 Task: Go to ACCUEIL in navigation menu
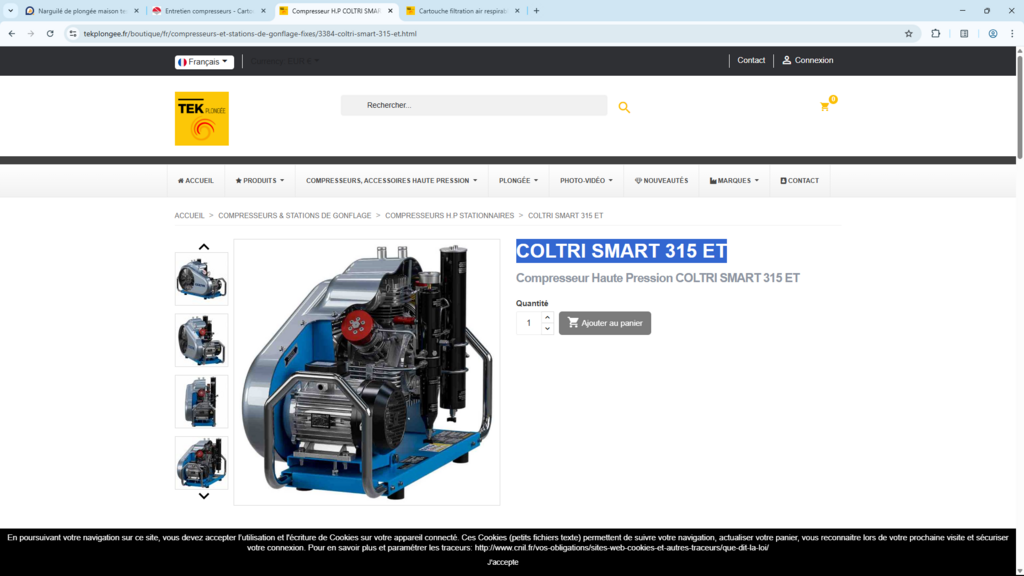(196, 181)
